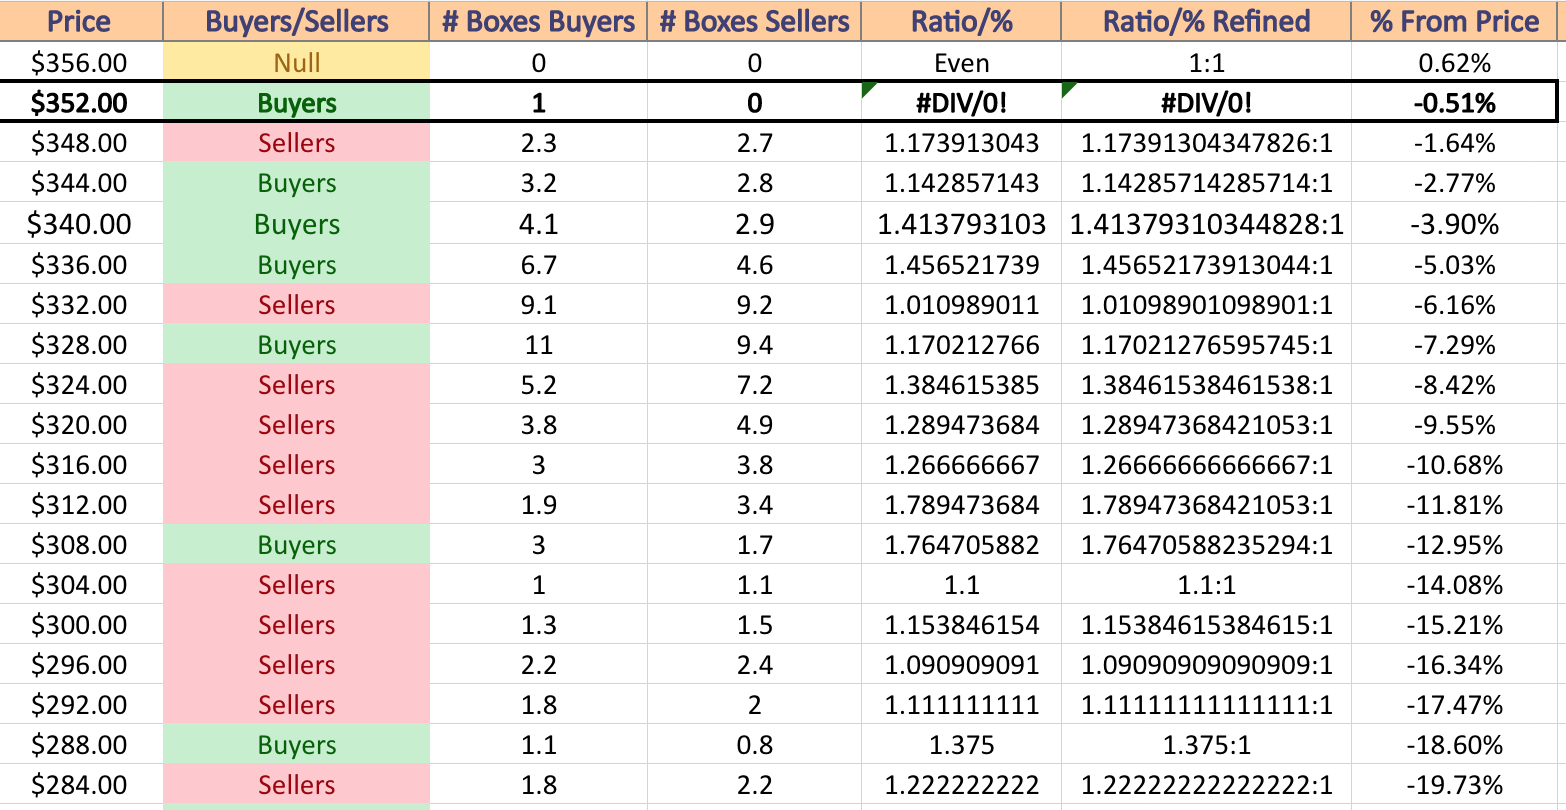Select the Sellers cell in $316.00 row

tap(296, 465)
